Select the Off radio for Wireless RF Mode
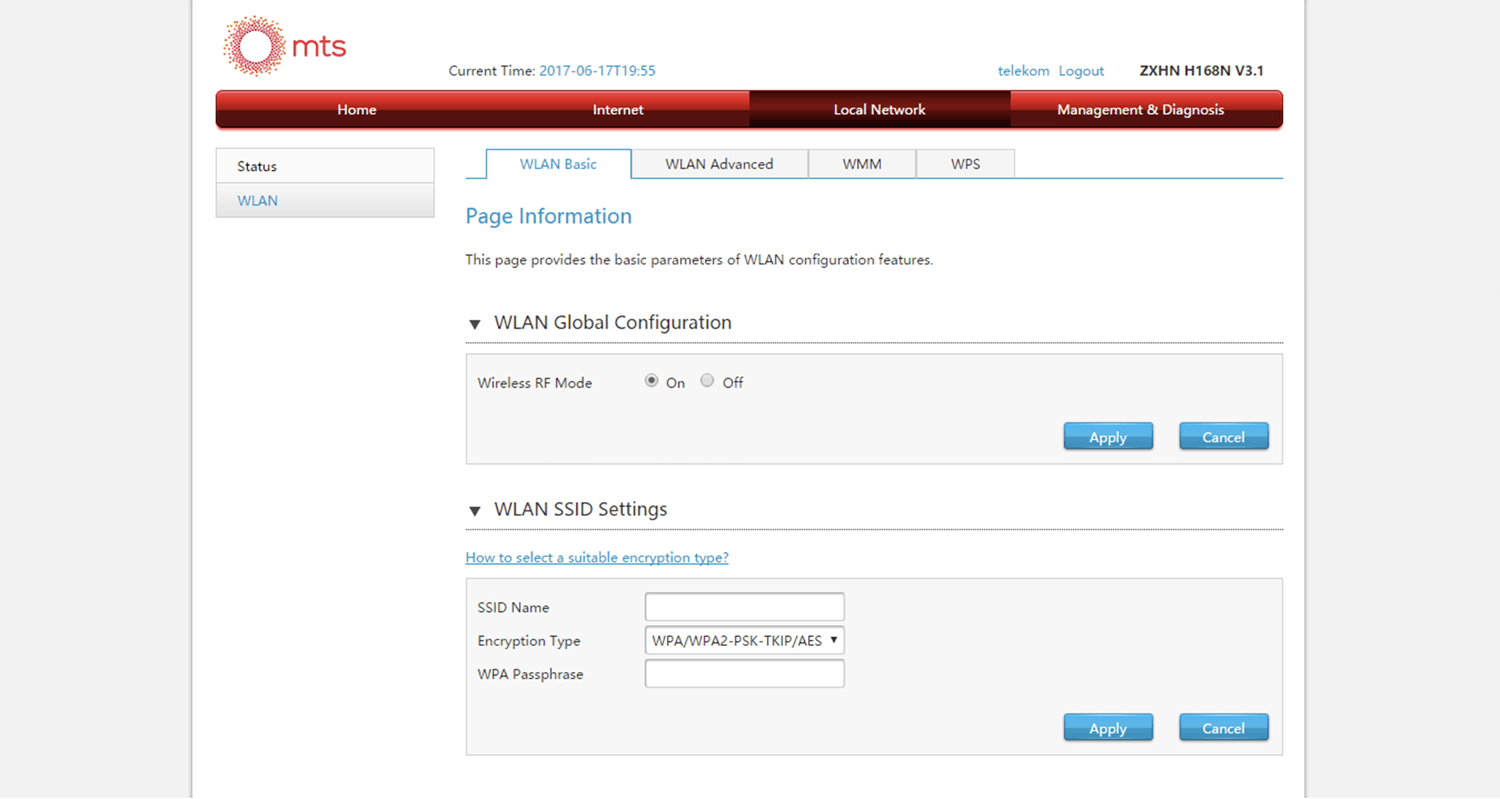 pyautogui.click(x=708, y=381)
